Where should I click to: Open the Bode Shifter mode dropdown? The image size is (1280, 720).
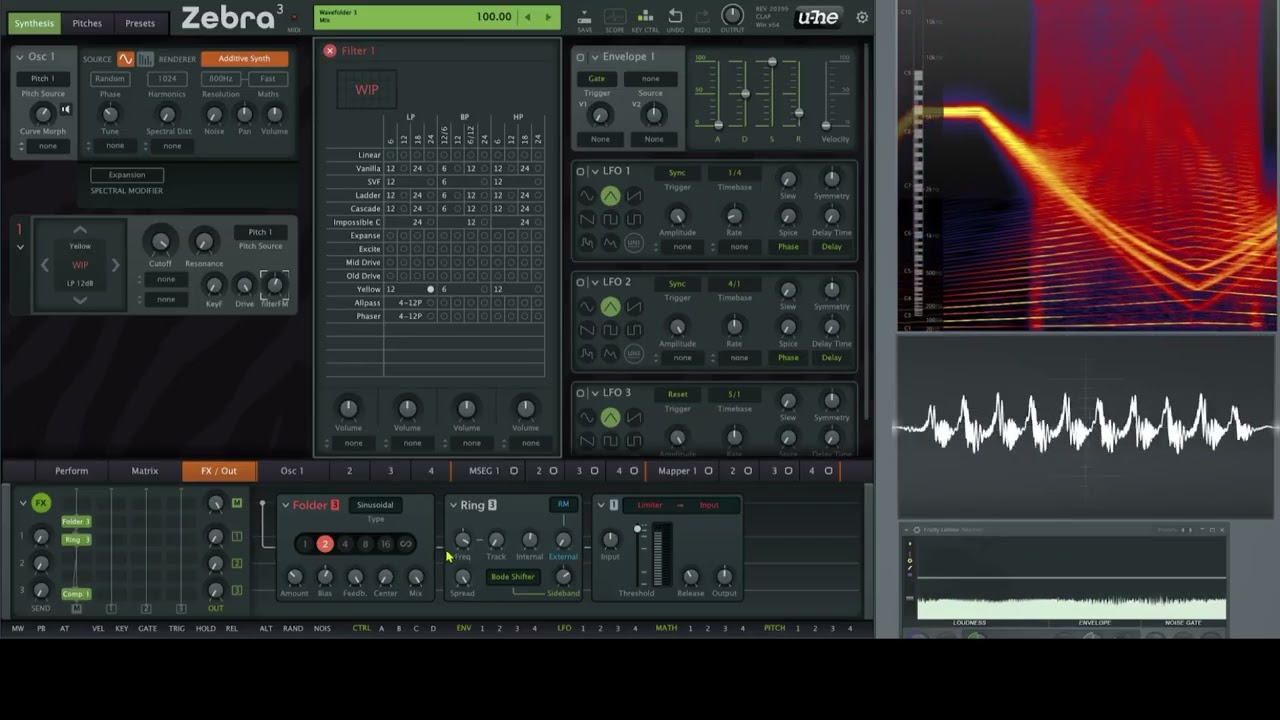pos(512,577)
